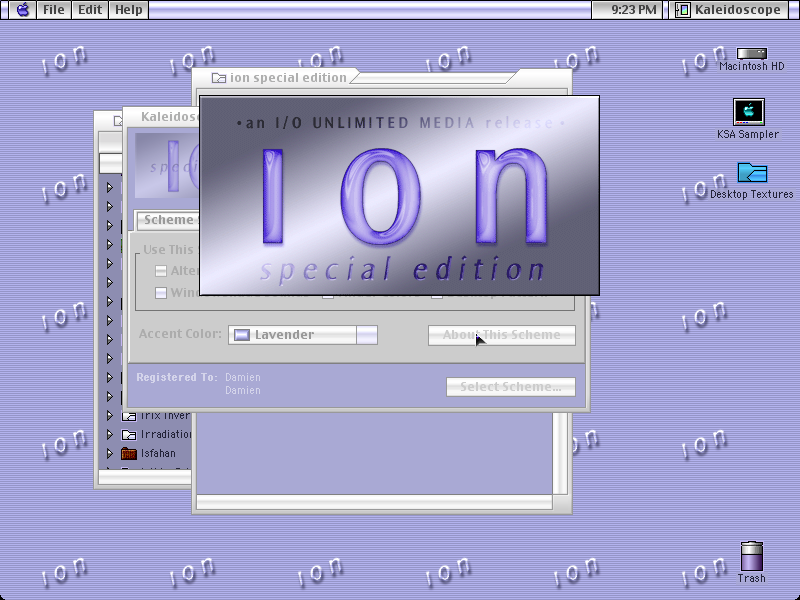Click the vertical scrollbar of ion special edition window
The height and width of the screenshot is (600, 800).
[x=560, y=453]
